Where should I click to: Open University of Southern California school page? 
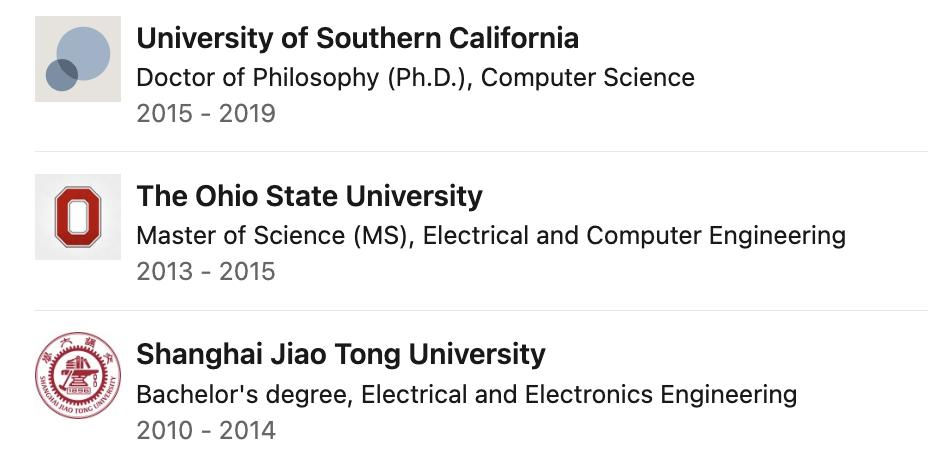pyautogui.click(x=357, y=38)
